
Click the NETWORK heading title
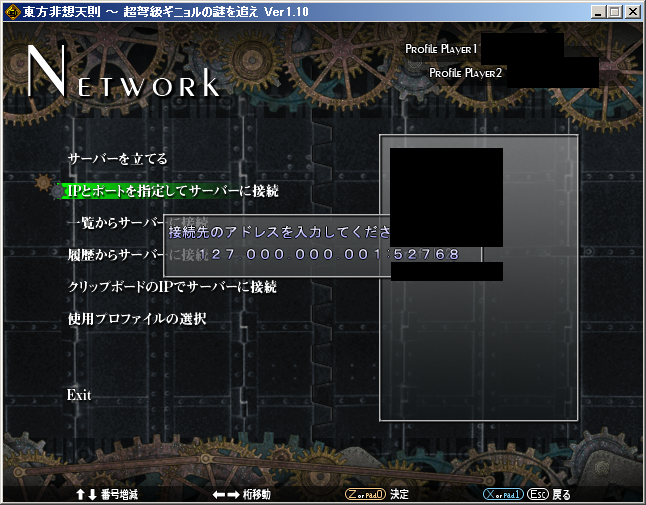click(x=123, y=72)
